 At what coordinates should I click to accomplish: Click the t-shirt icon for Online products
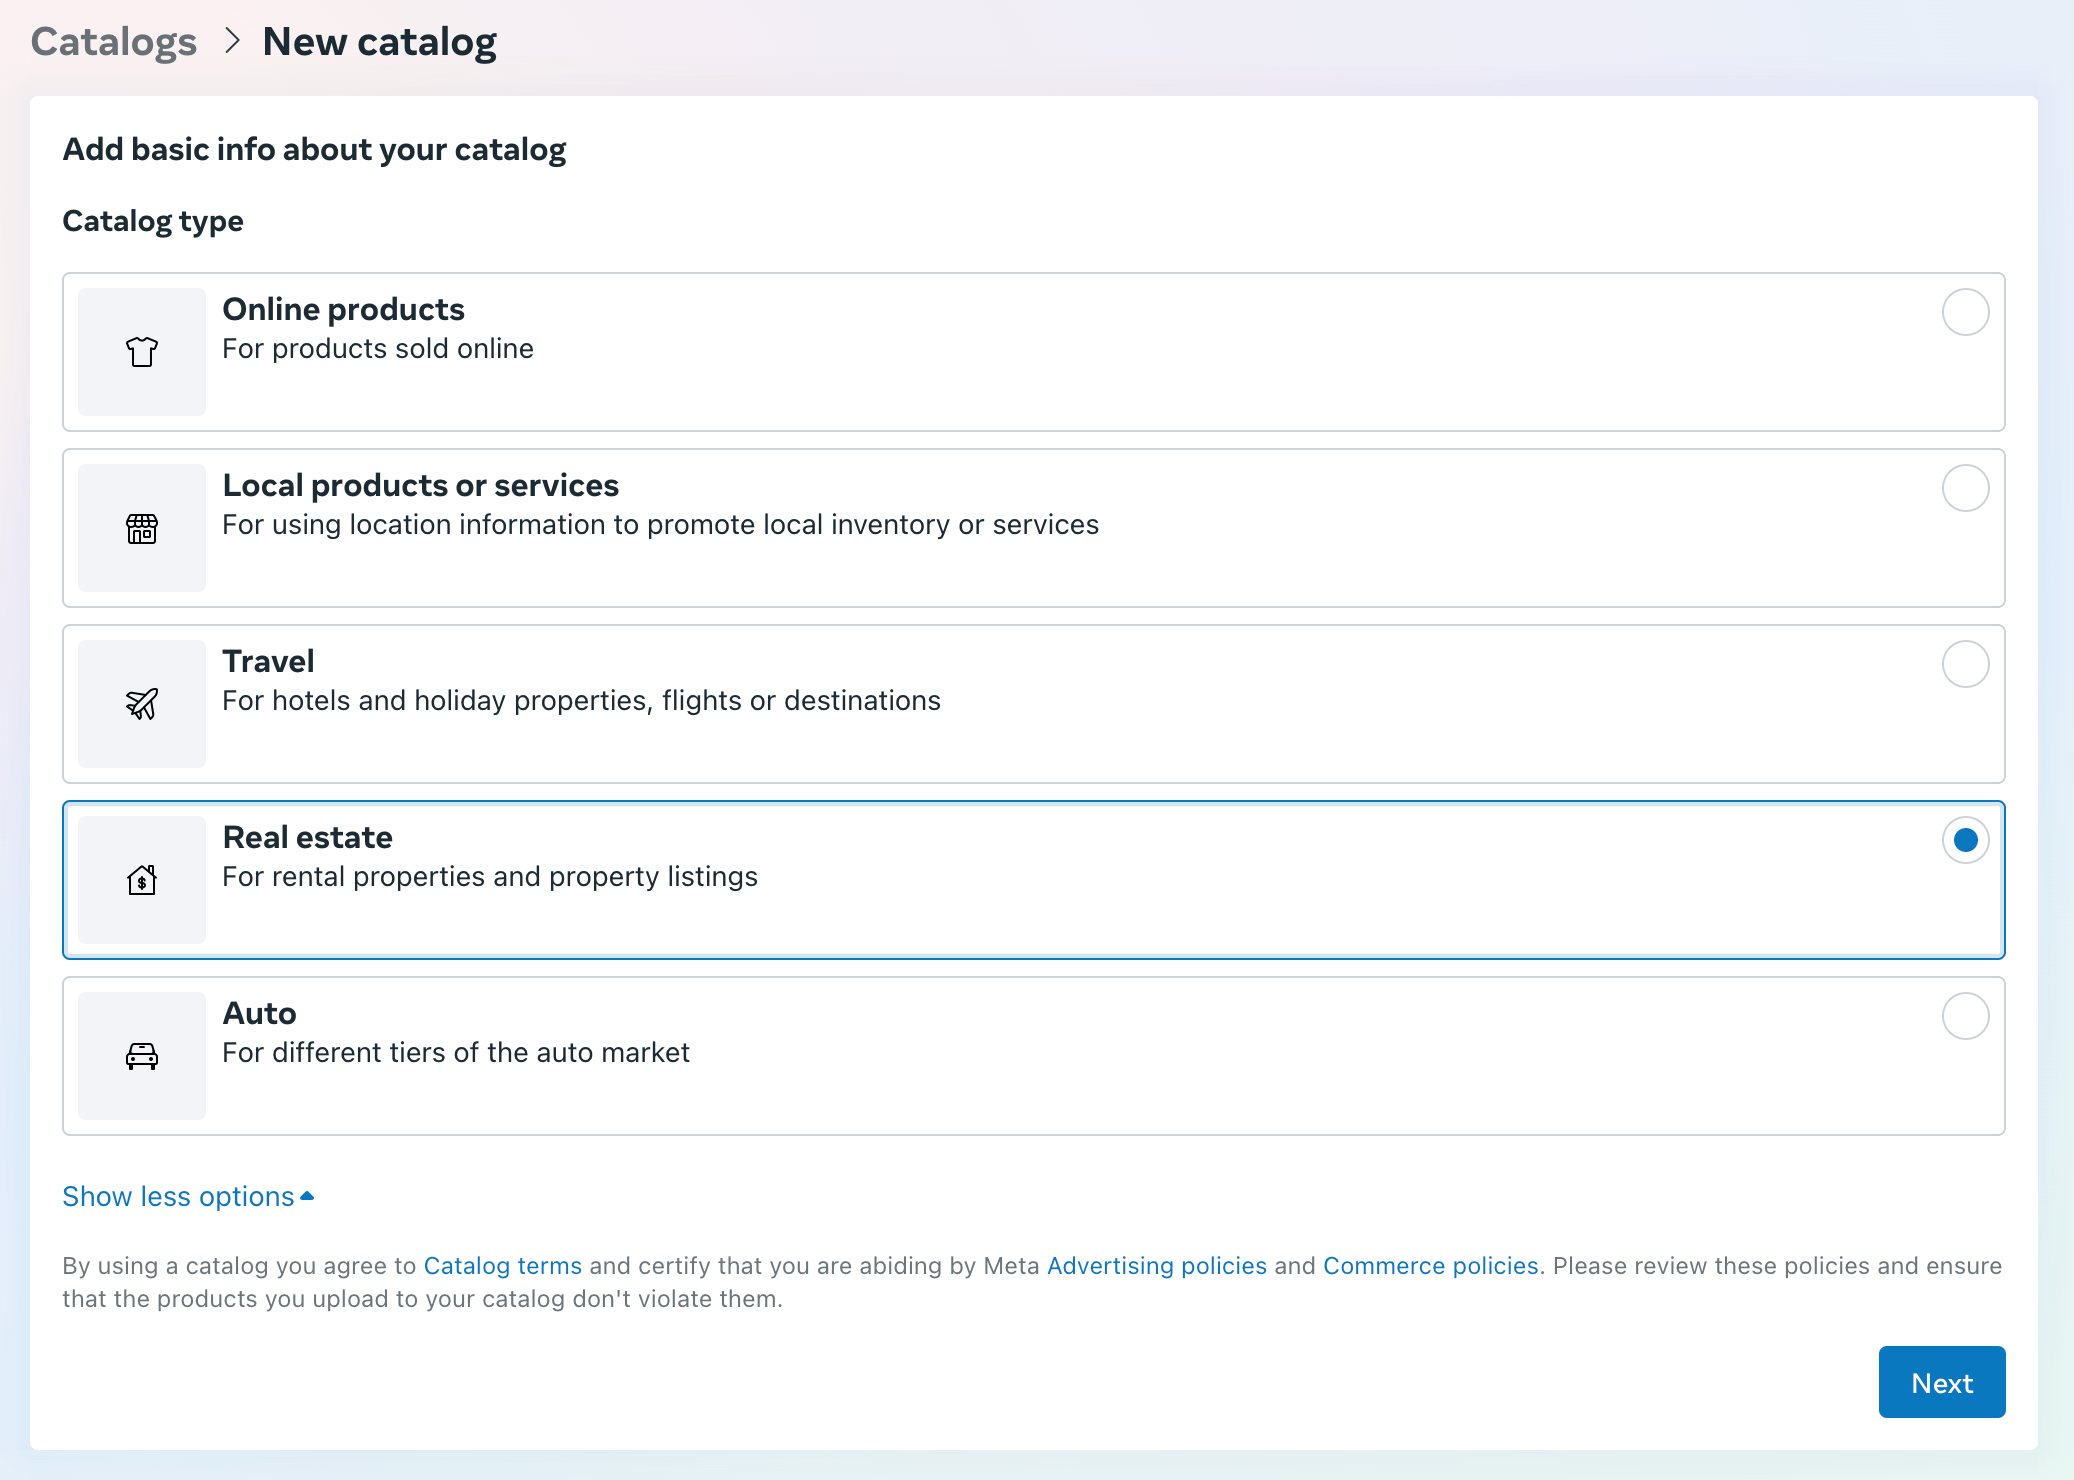tap(142, 352)
